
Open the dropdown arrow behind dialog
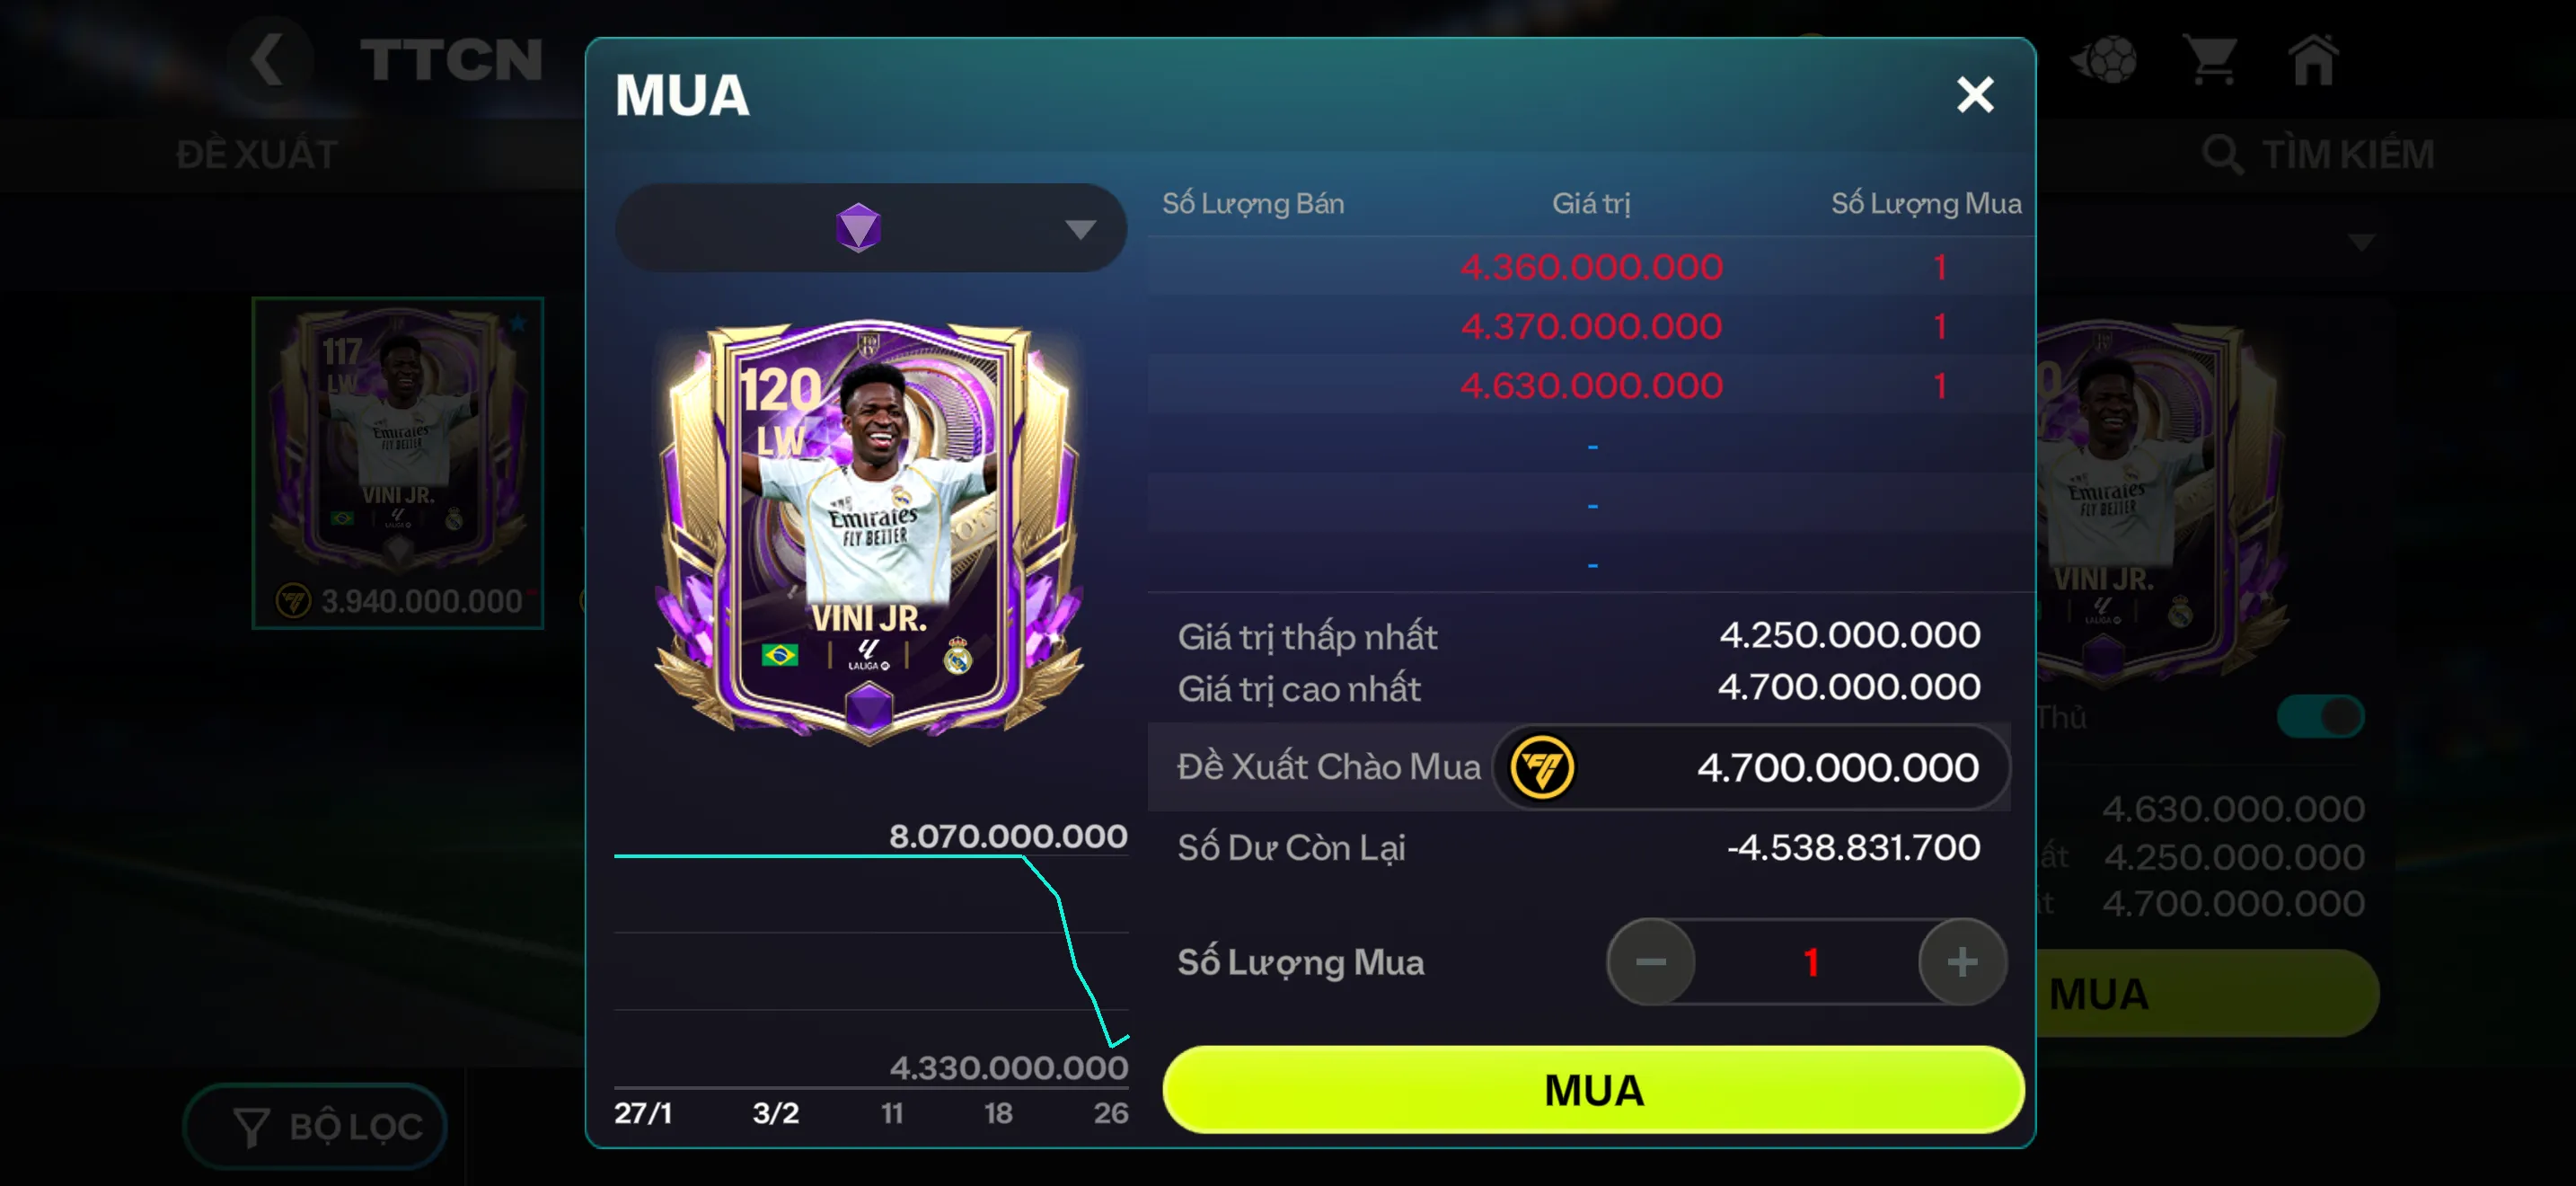point(2361,243)
